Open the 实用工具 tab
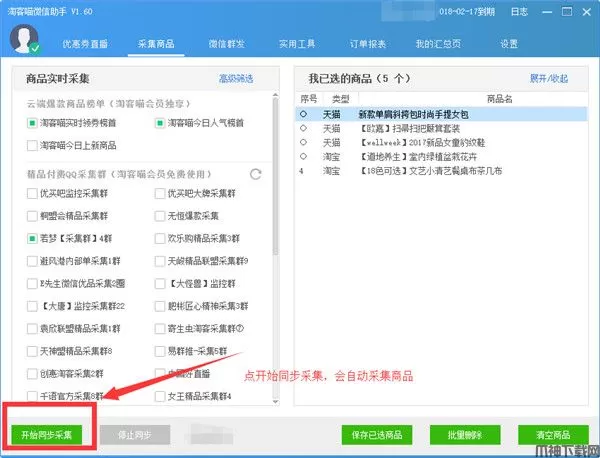600x458 pixels. click(297, 44)
